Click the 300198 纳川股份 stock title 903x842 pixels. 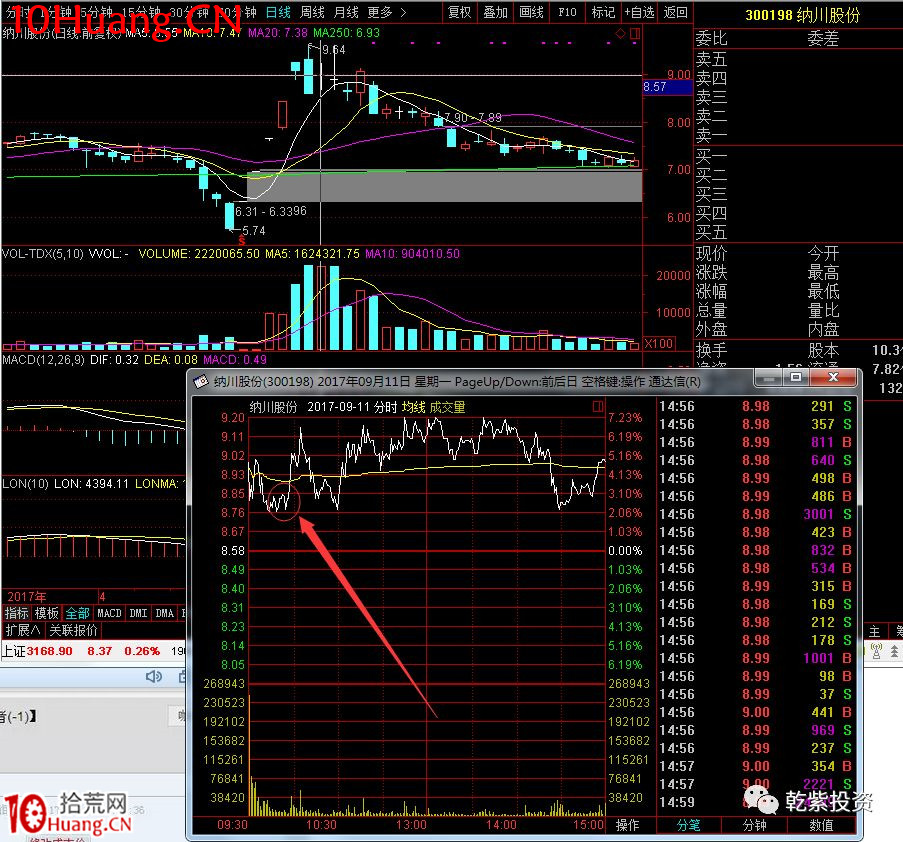pos(802,15)
